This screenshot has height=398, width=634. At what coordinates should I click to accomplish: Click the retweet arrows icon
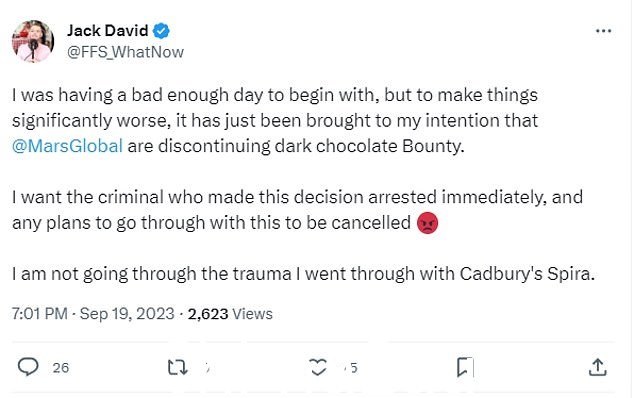coord(178,367)
